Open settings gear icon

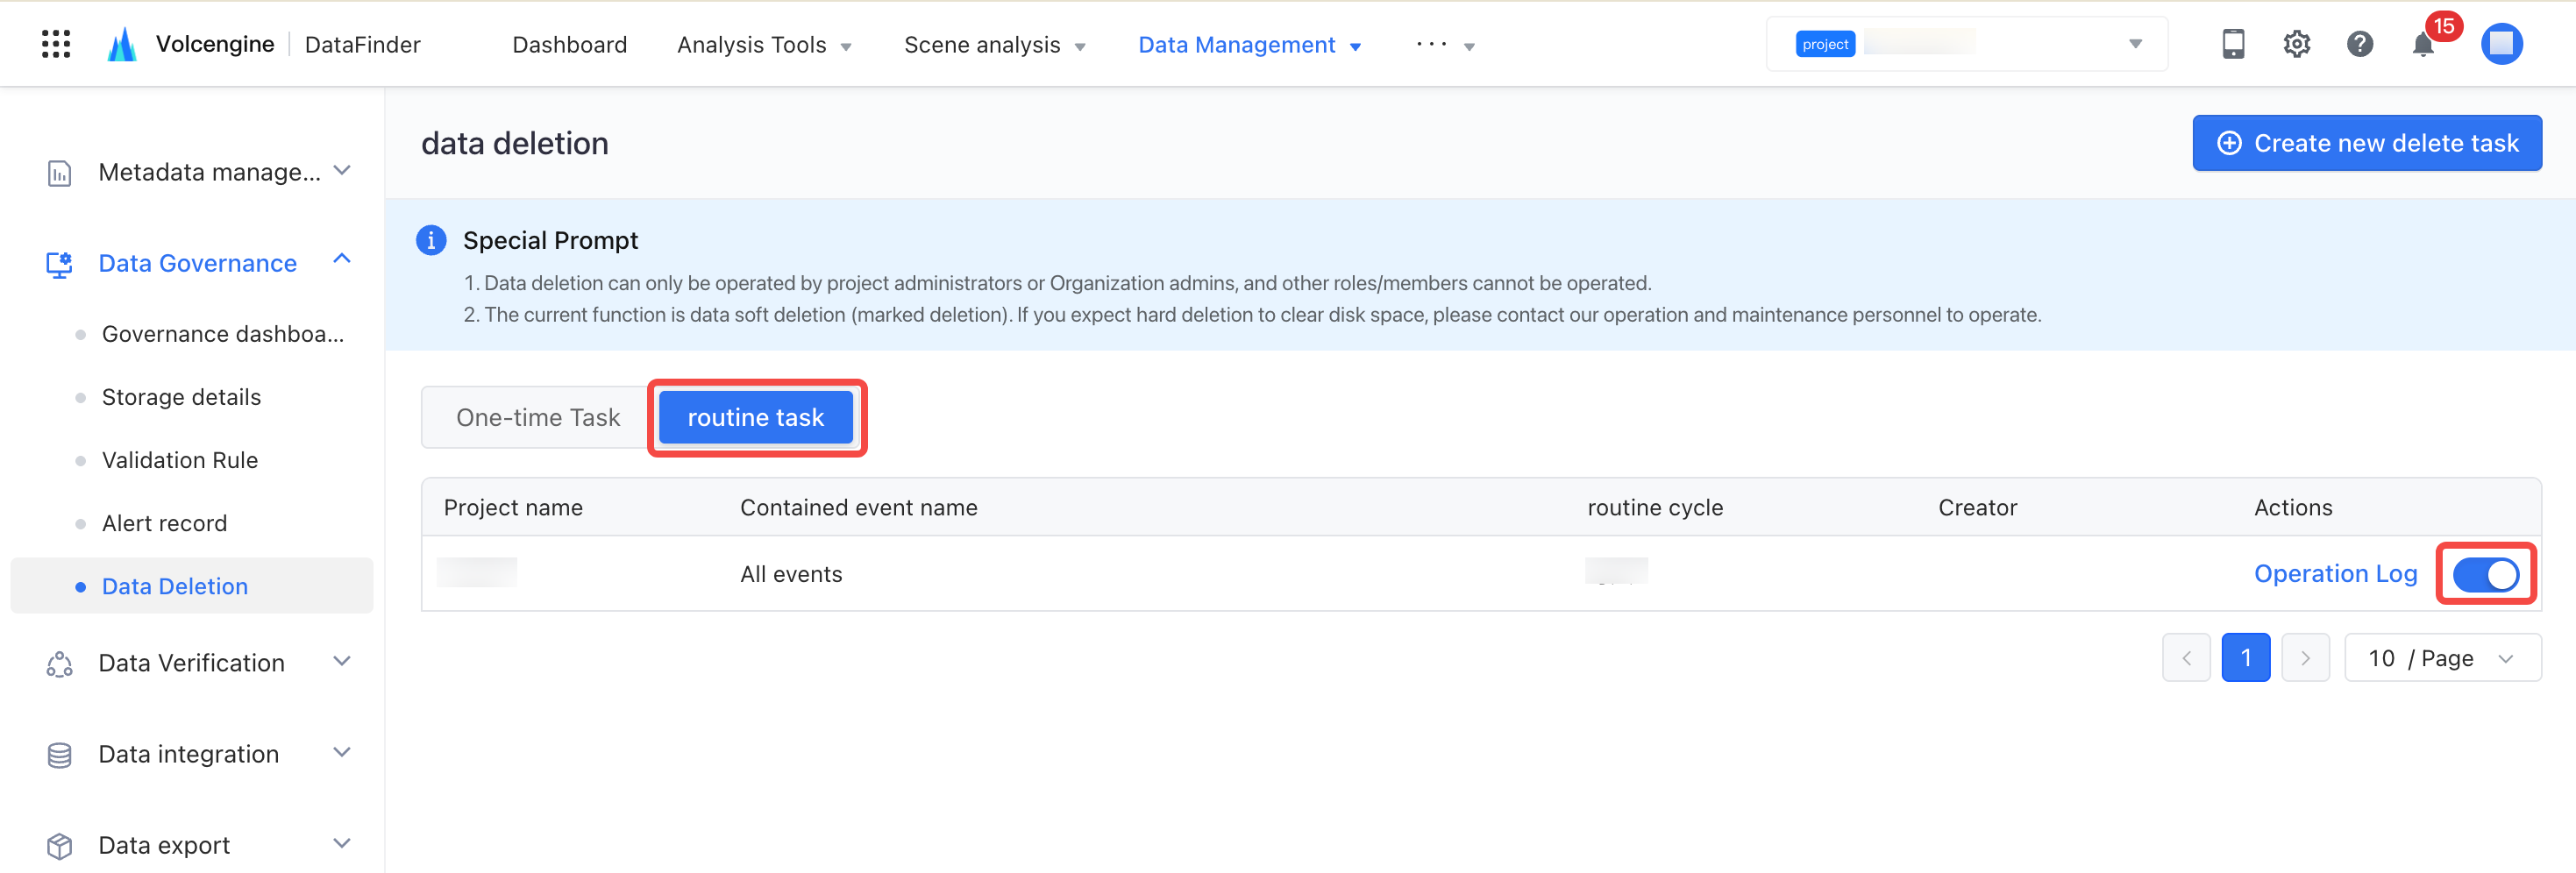(2296, 44)
